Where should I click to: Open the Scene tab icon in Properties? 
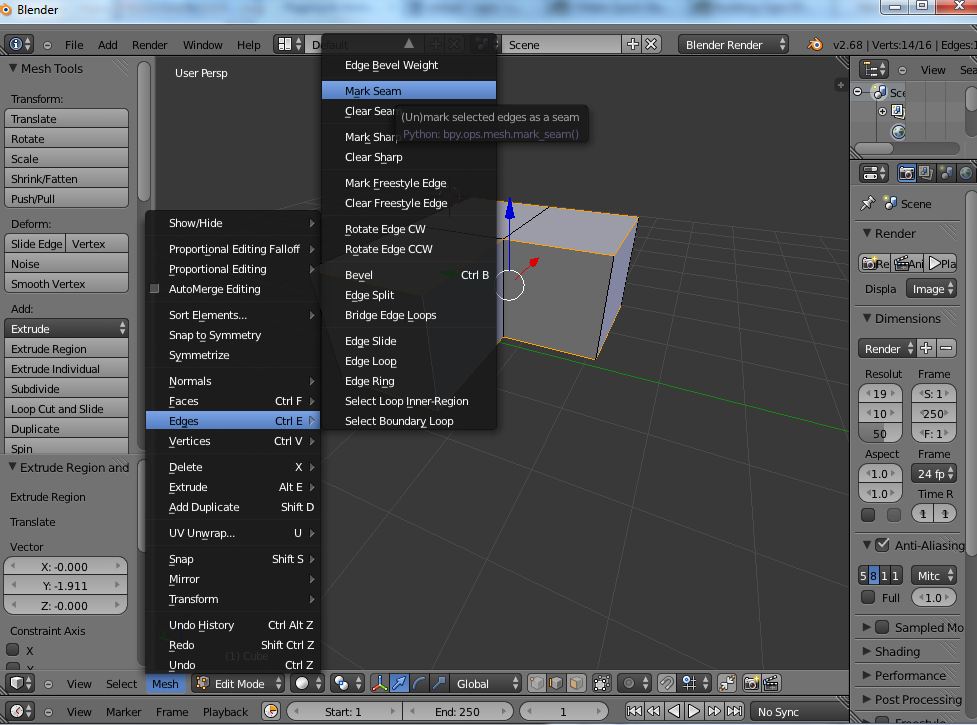point(946,173)
